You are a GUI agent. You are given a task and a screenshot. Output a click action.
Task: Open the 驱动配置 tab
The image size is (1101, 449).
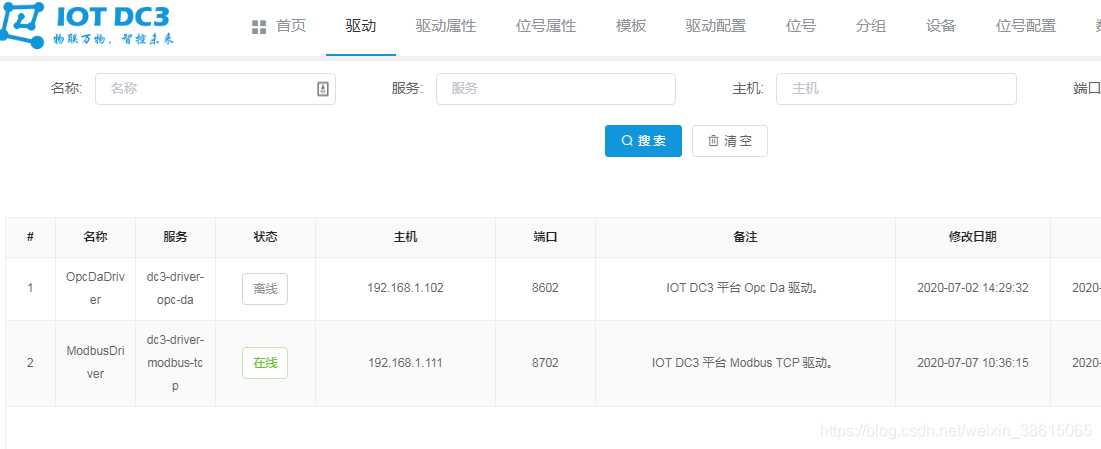click(716, 27)
